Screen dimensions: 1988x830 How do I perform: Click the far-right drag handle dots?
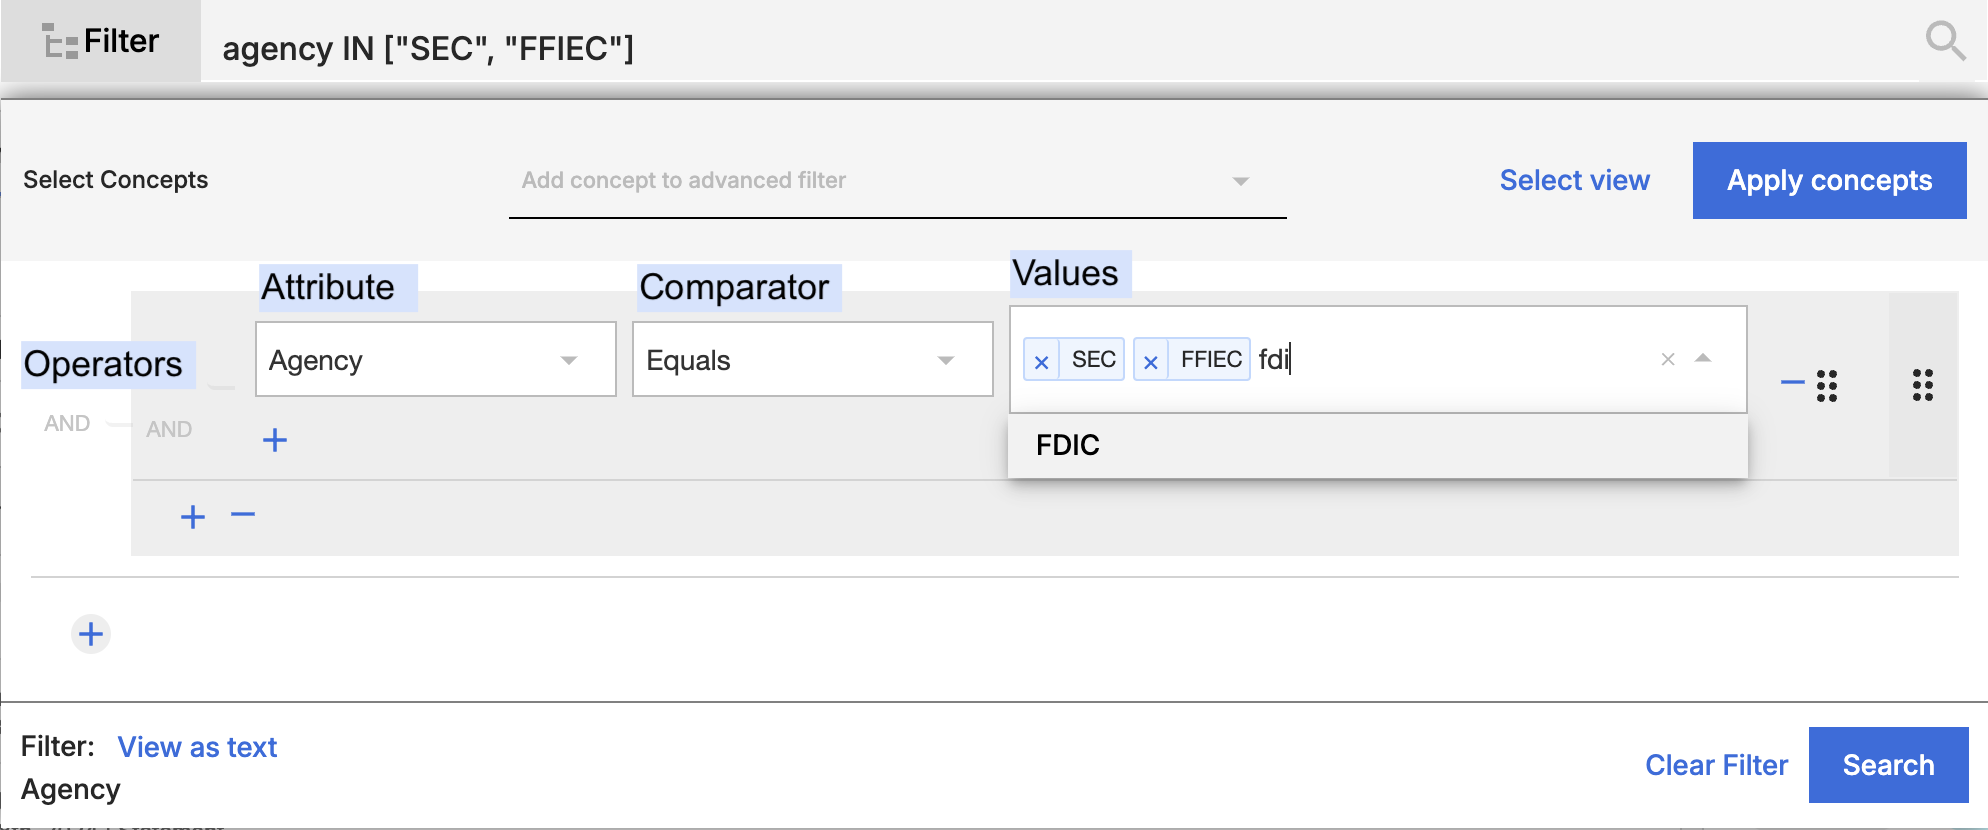(x=1923, y=385)
